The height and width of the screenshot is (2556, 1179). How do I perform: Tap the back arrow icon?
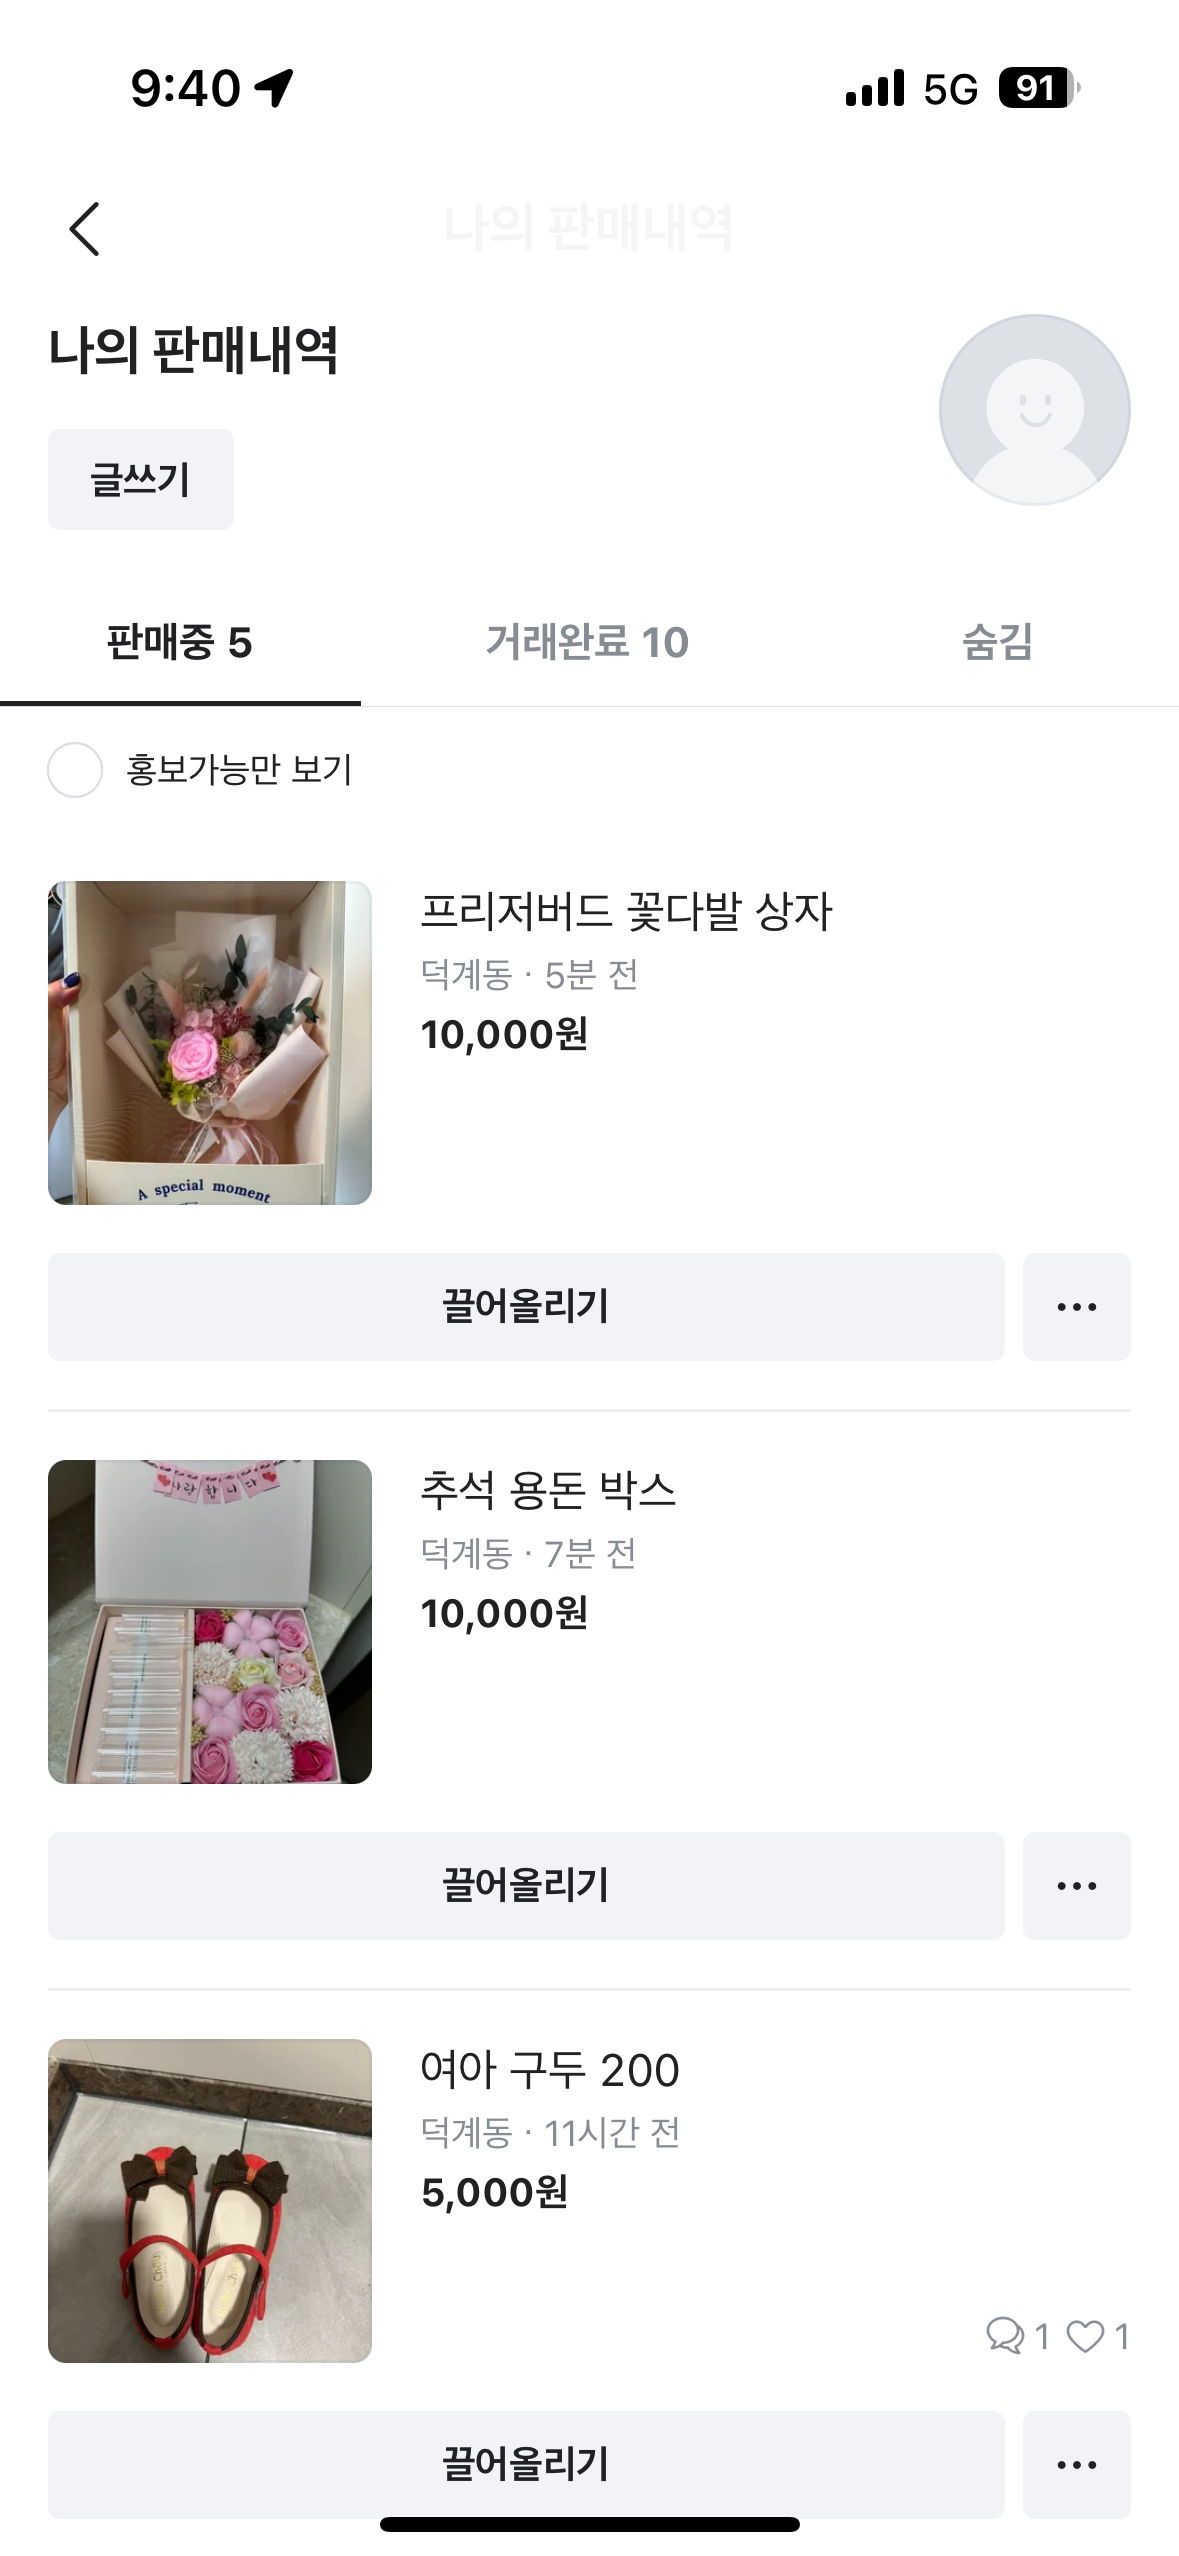(85, 229)
